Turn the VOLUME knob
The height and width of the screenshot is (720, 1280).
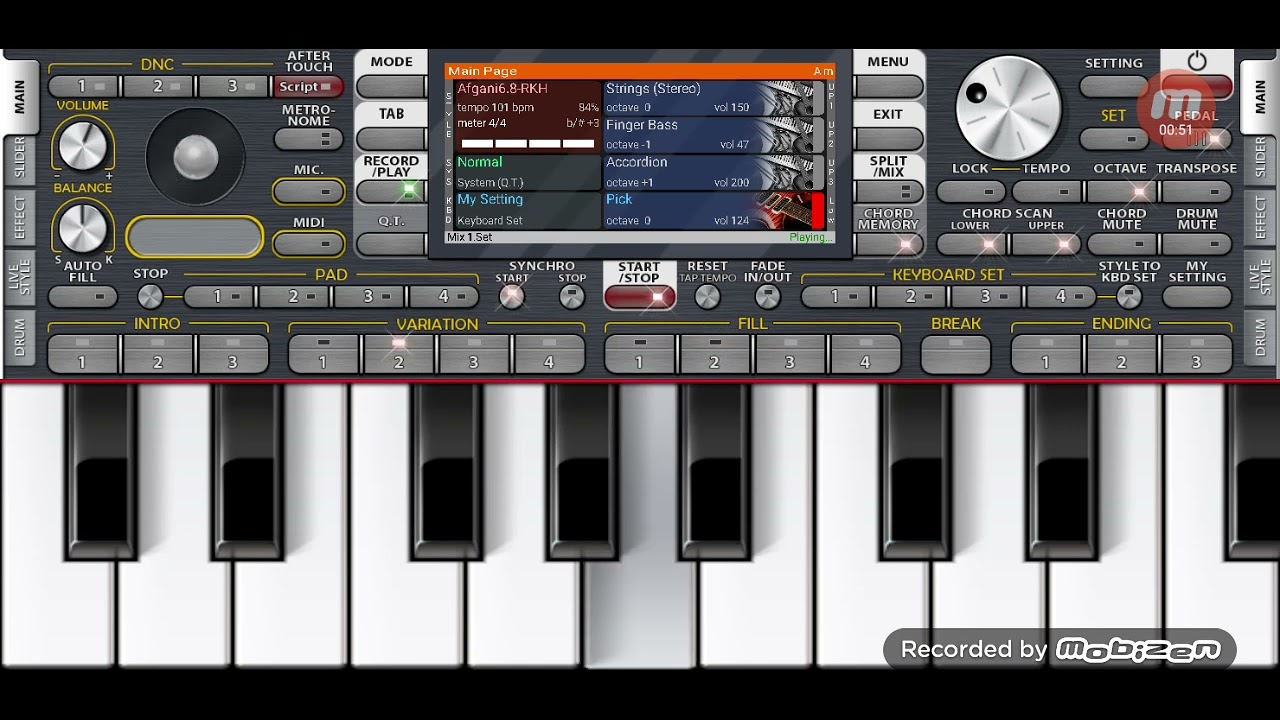coord(82,146)
